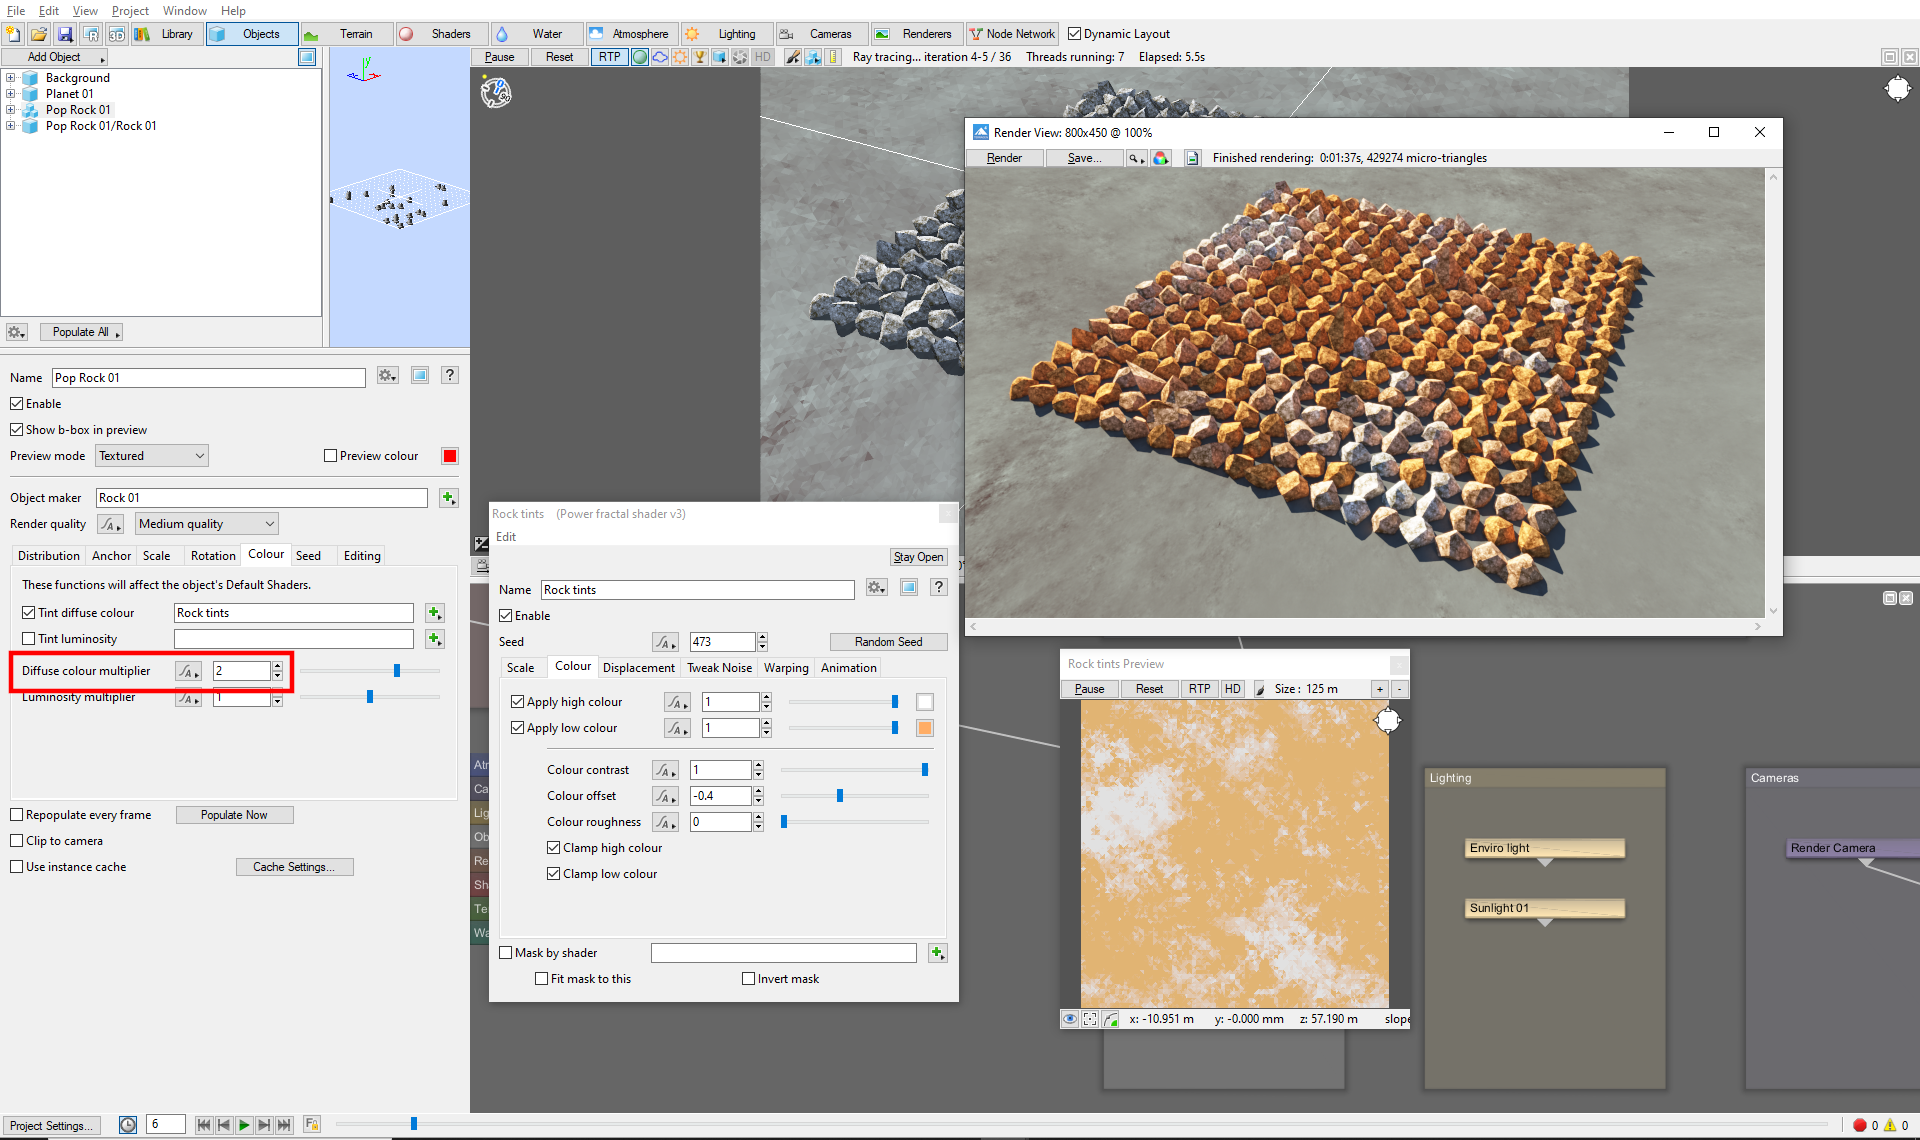The height and width of the screenshot is (1140, 1920).
Task: Open the render view R icon
Action: 91,34
